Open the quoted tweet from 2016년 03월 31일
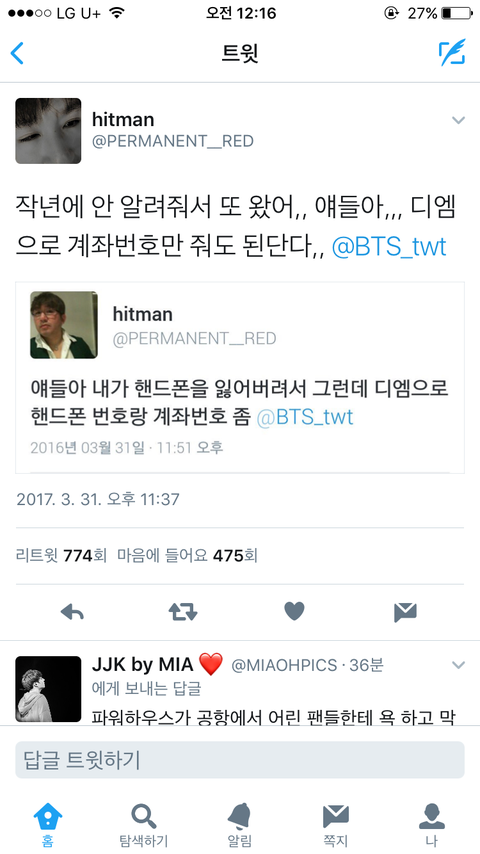The height and width of the screenshot is (854, 480). (x=240, y=377)
